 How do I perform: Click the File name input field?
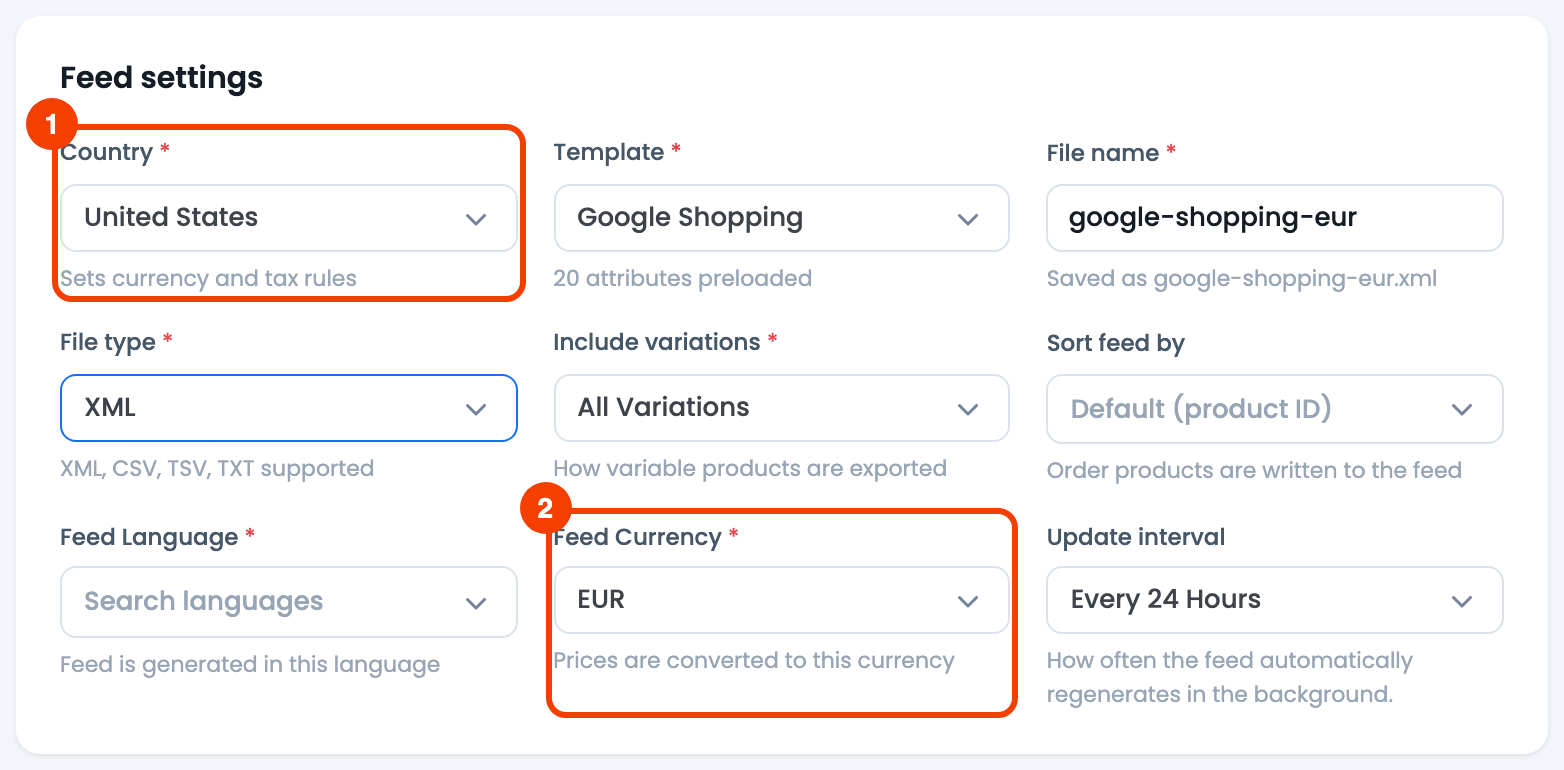tap(1275, 218)
